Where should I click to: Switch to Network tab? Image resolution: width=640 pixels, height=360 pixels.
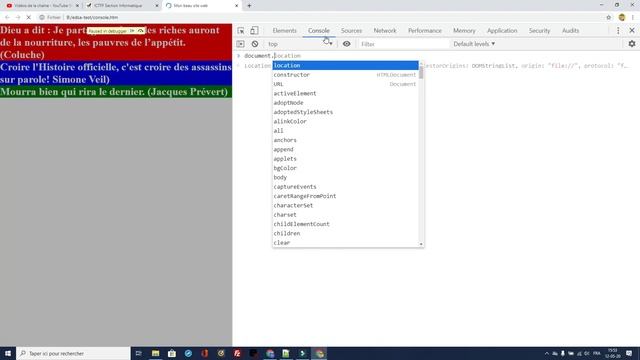[x=385, y=31]
